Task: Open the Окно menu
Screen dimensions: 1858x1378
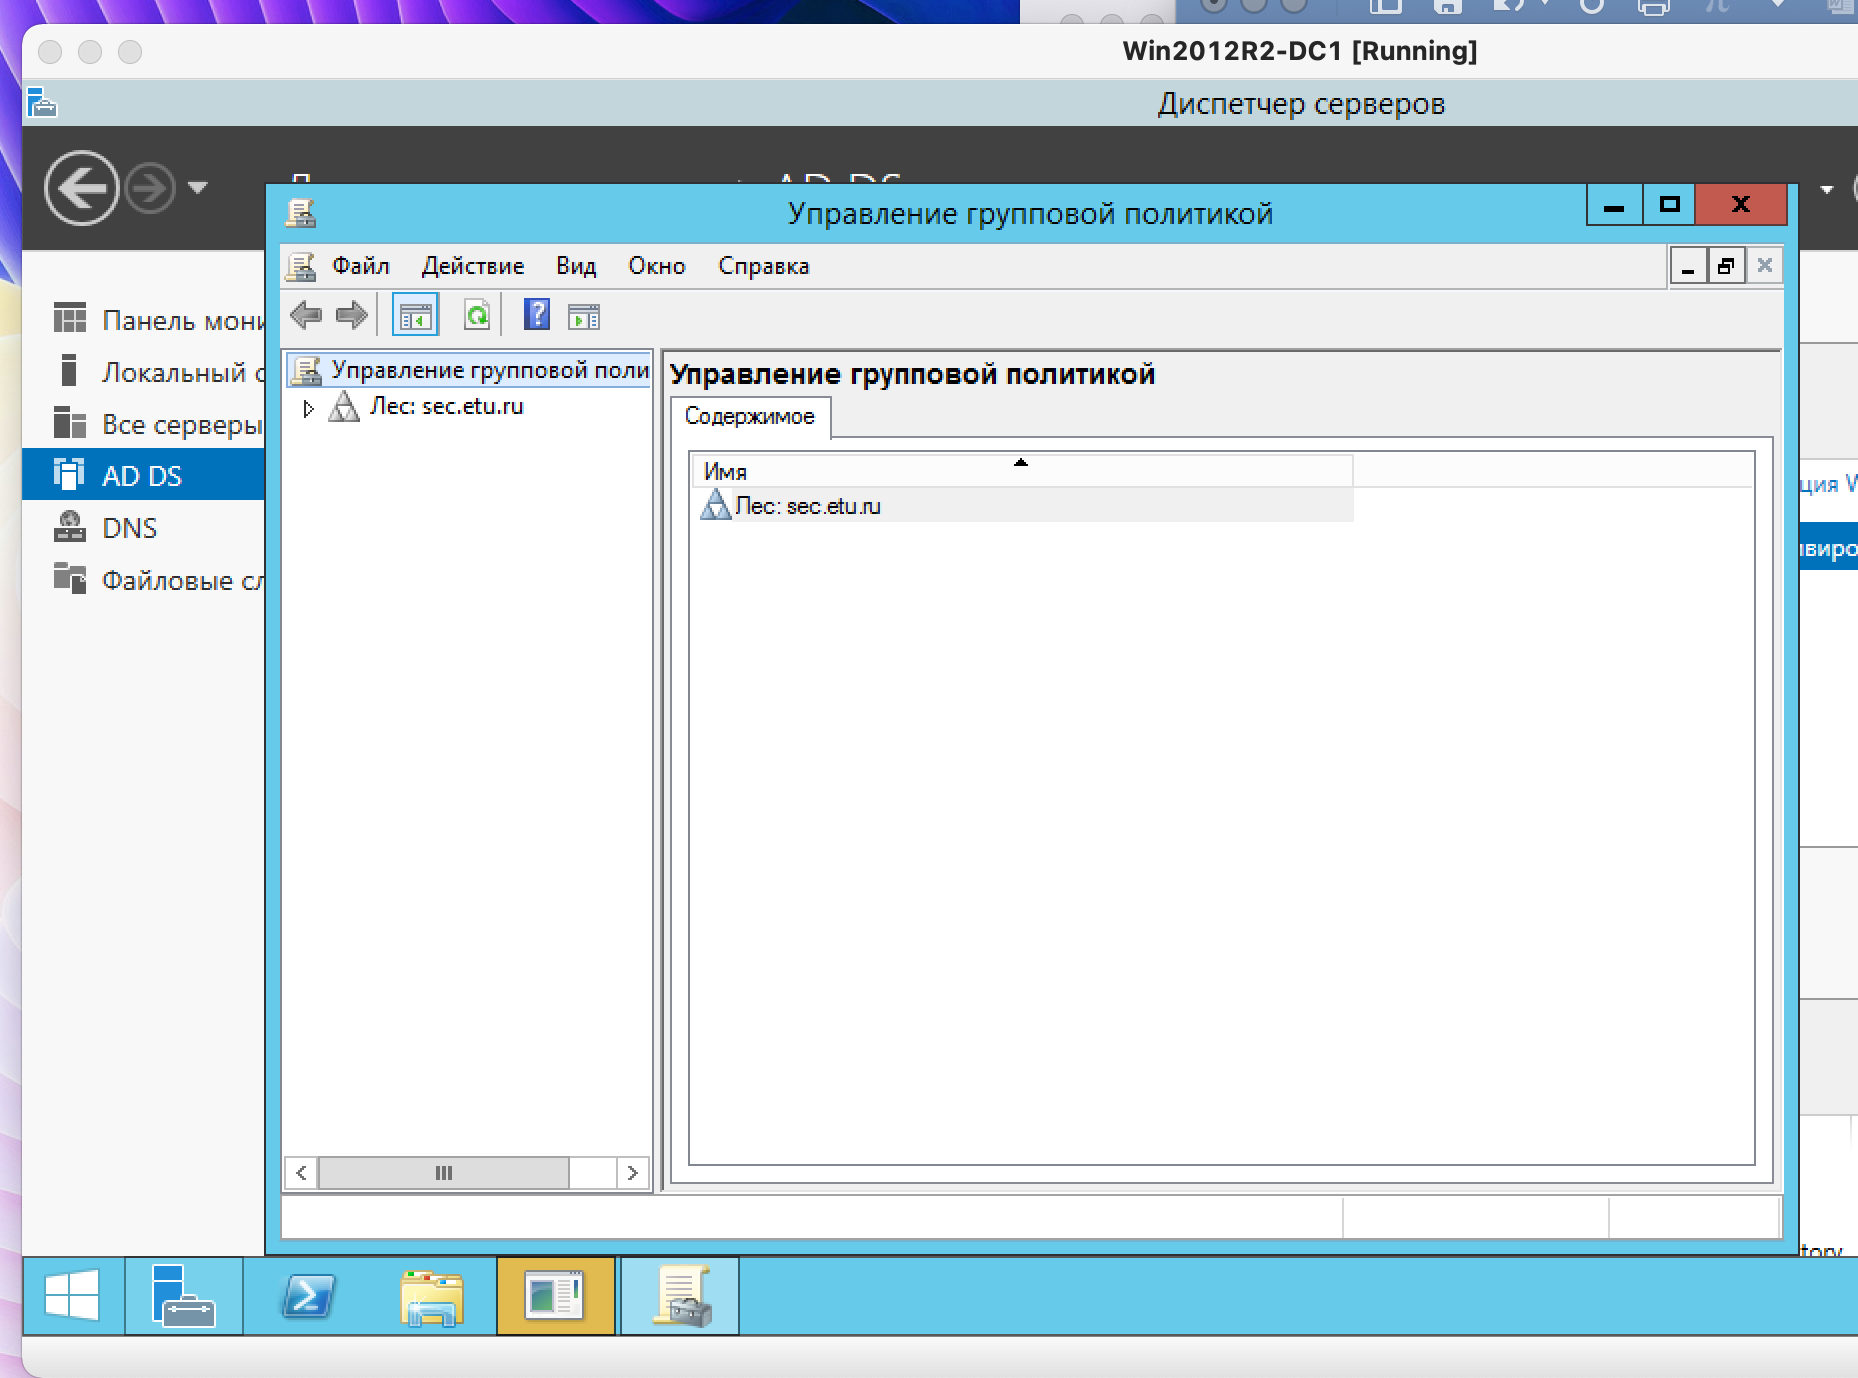Action: point(657,266)
